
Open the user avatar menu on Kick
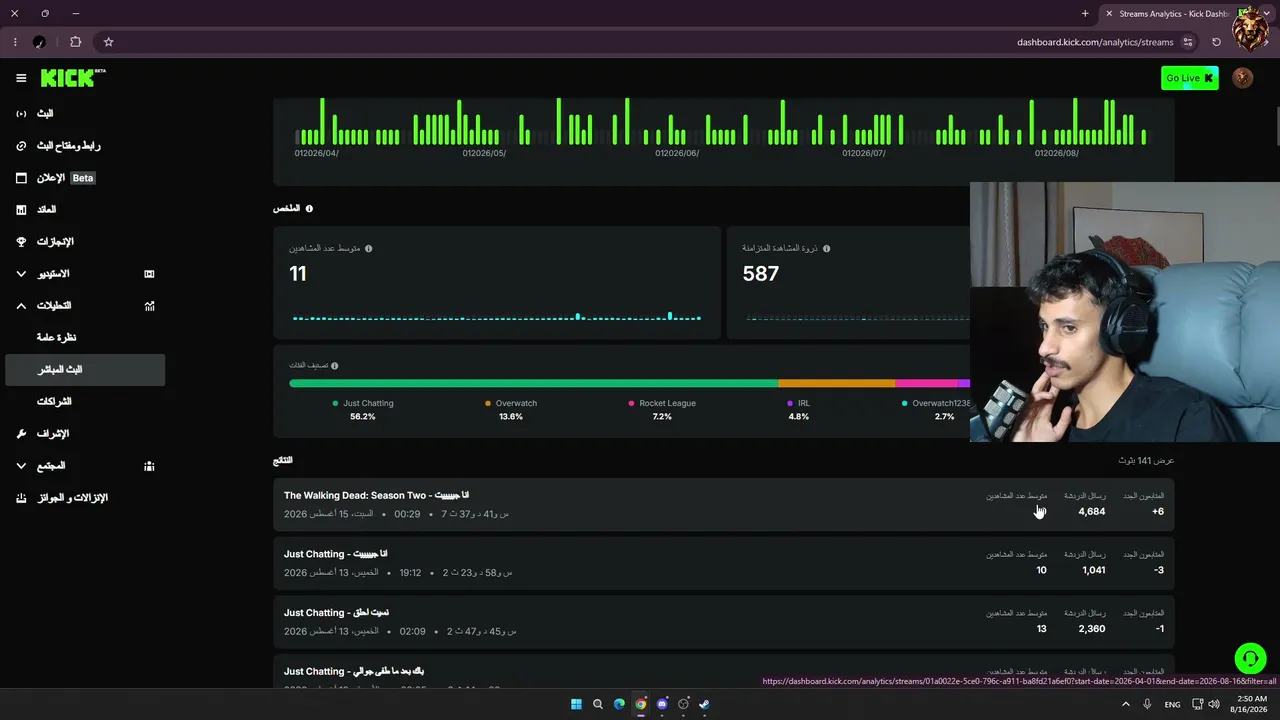click(x=1243, y=78)
